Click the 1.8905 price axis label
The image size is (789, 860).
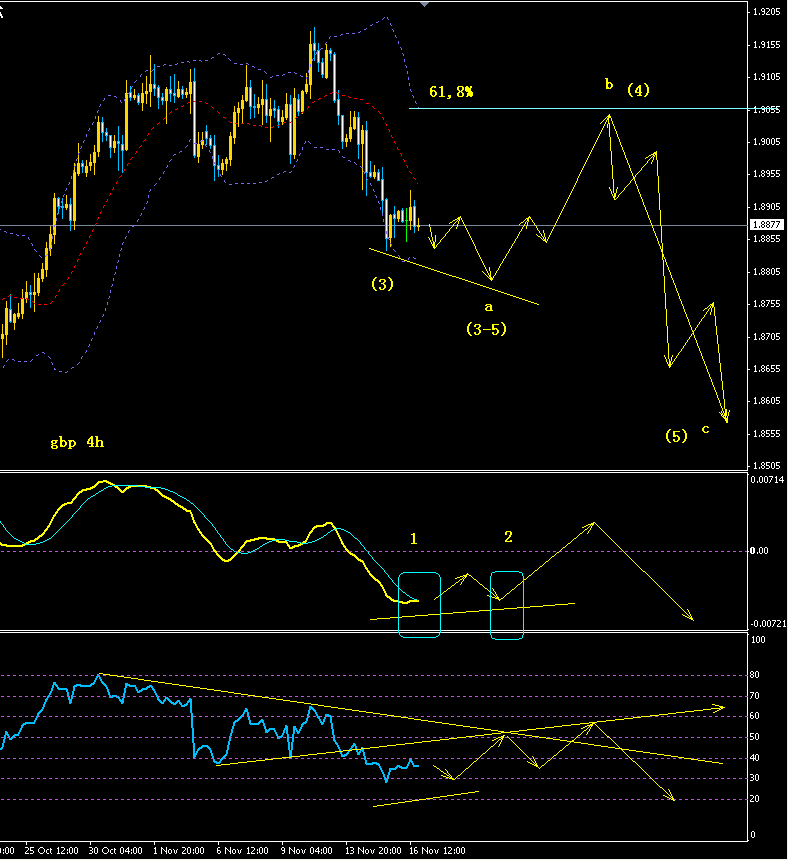(x=767, y=207)
